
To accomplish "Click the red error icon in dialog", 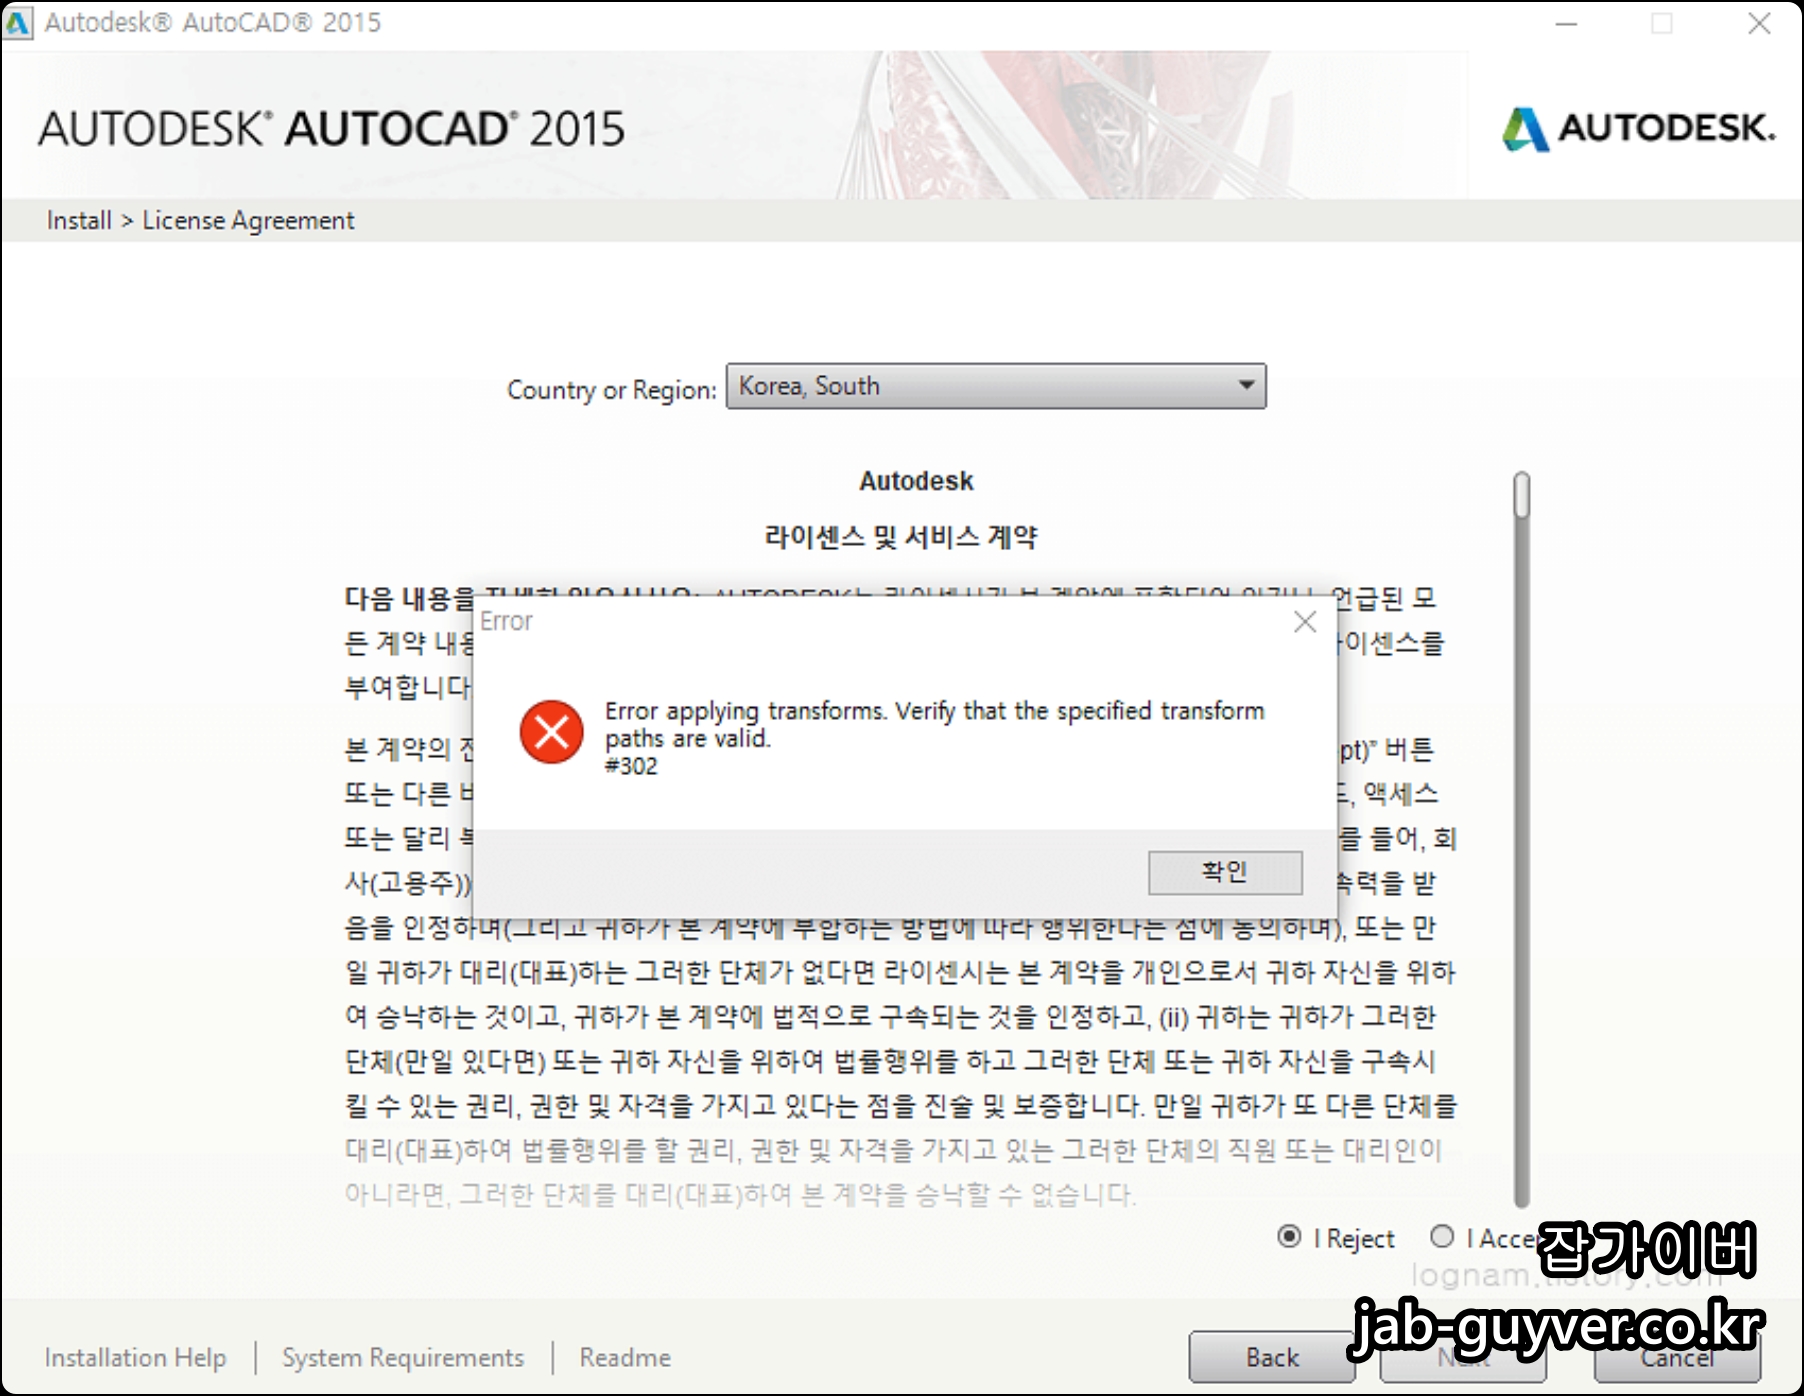I will [551, 732].
